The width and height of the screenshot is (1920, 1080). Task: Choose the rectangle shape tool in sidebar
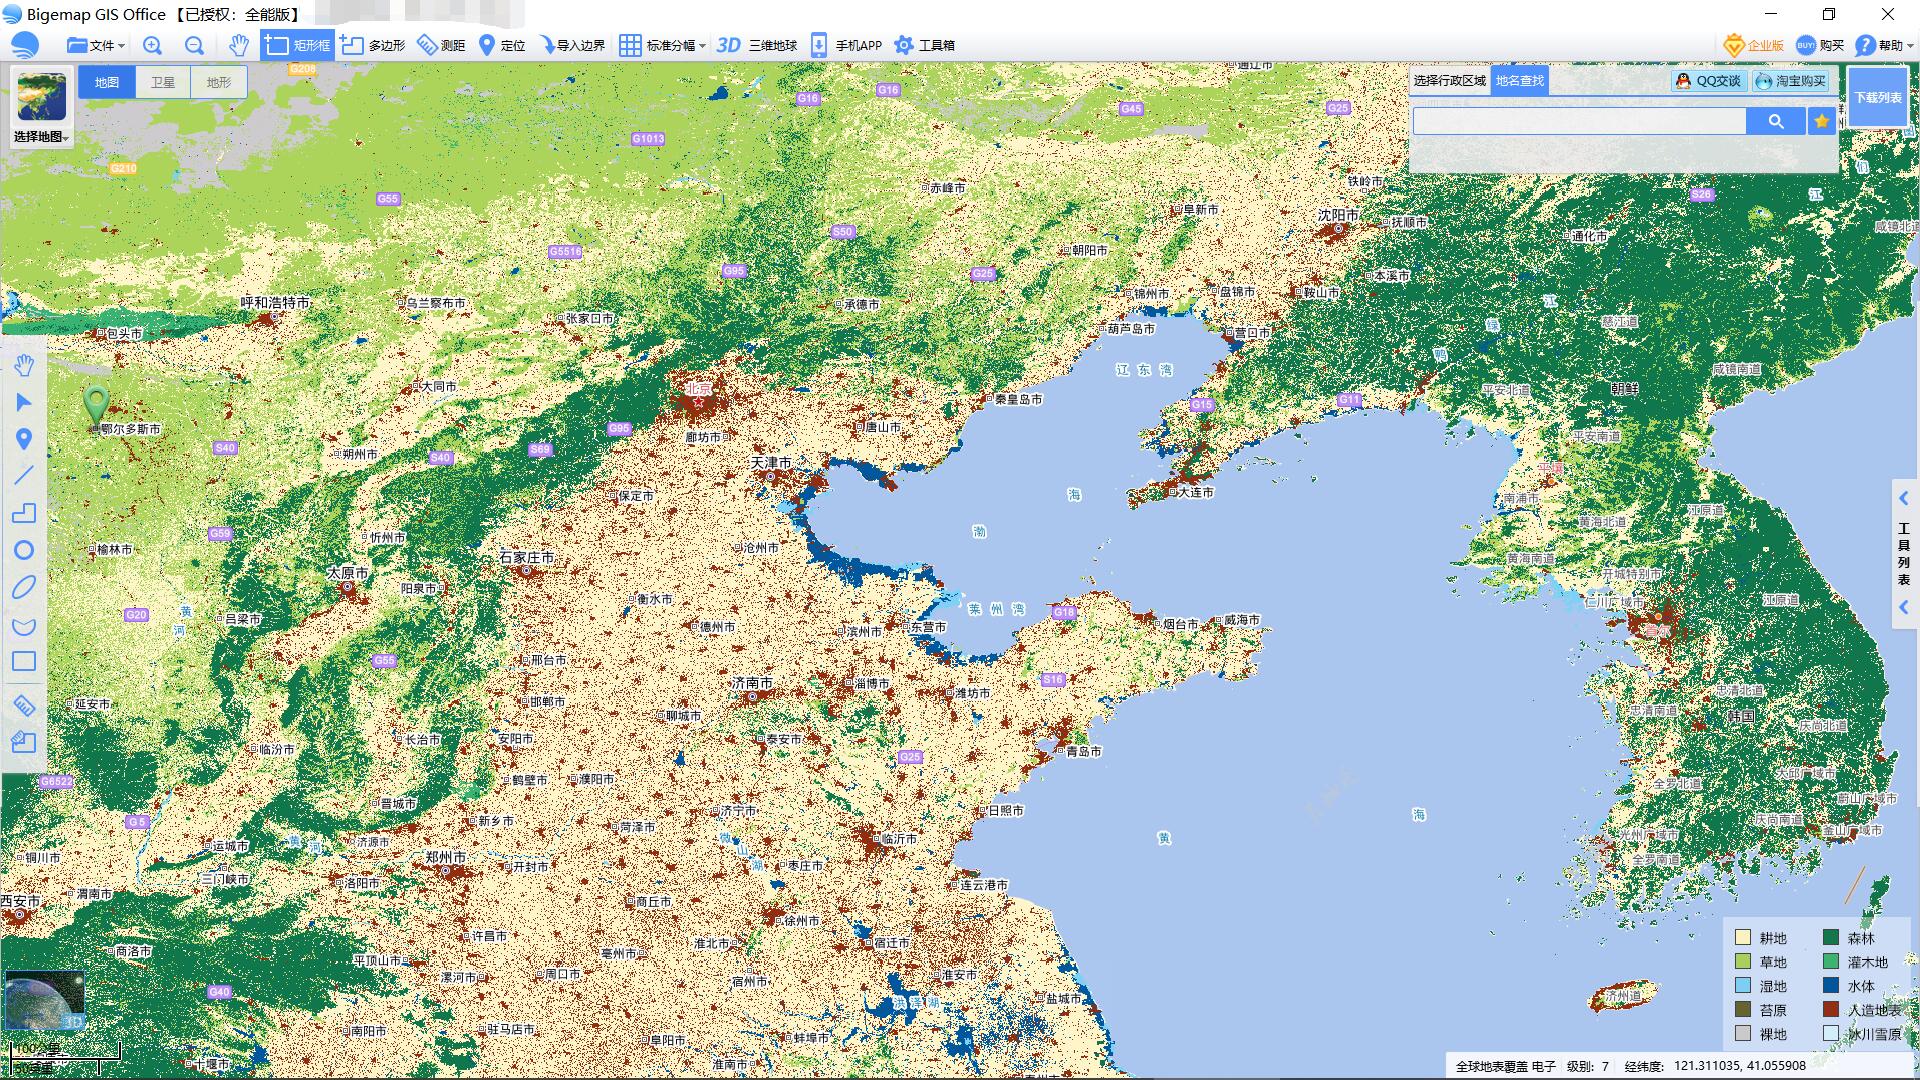click(24, 661)
